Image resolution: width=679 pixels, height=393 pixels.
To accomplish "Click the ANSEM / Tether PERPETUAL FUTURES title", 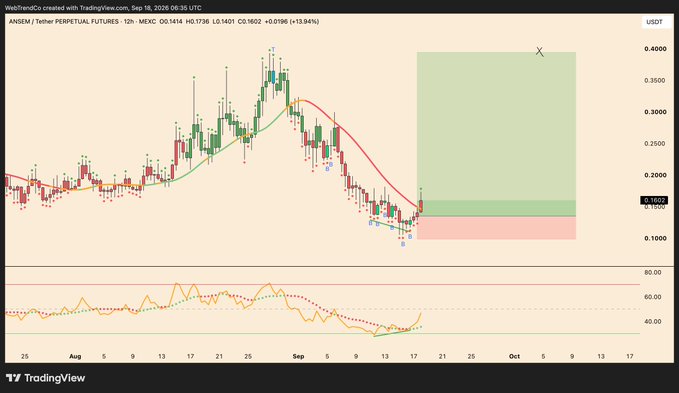I will pos(64,21).
